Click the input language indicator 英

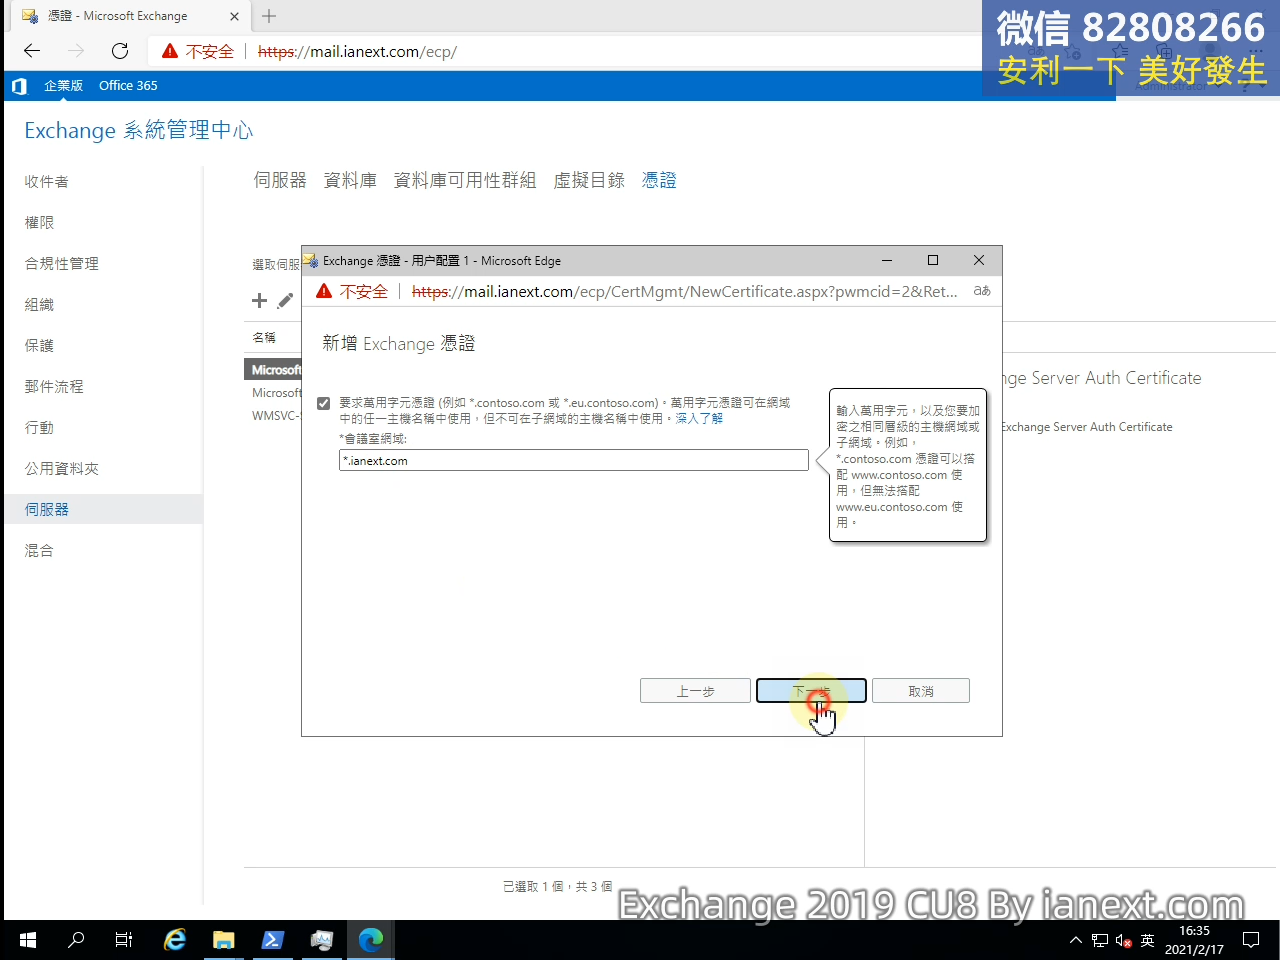1147,940
